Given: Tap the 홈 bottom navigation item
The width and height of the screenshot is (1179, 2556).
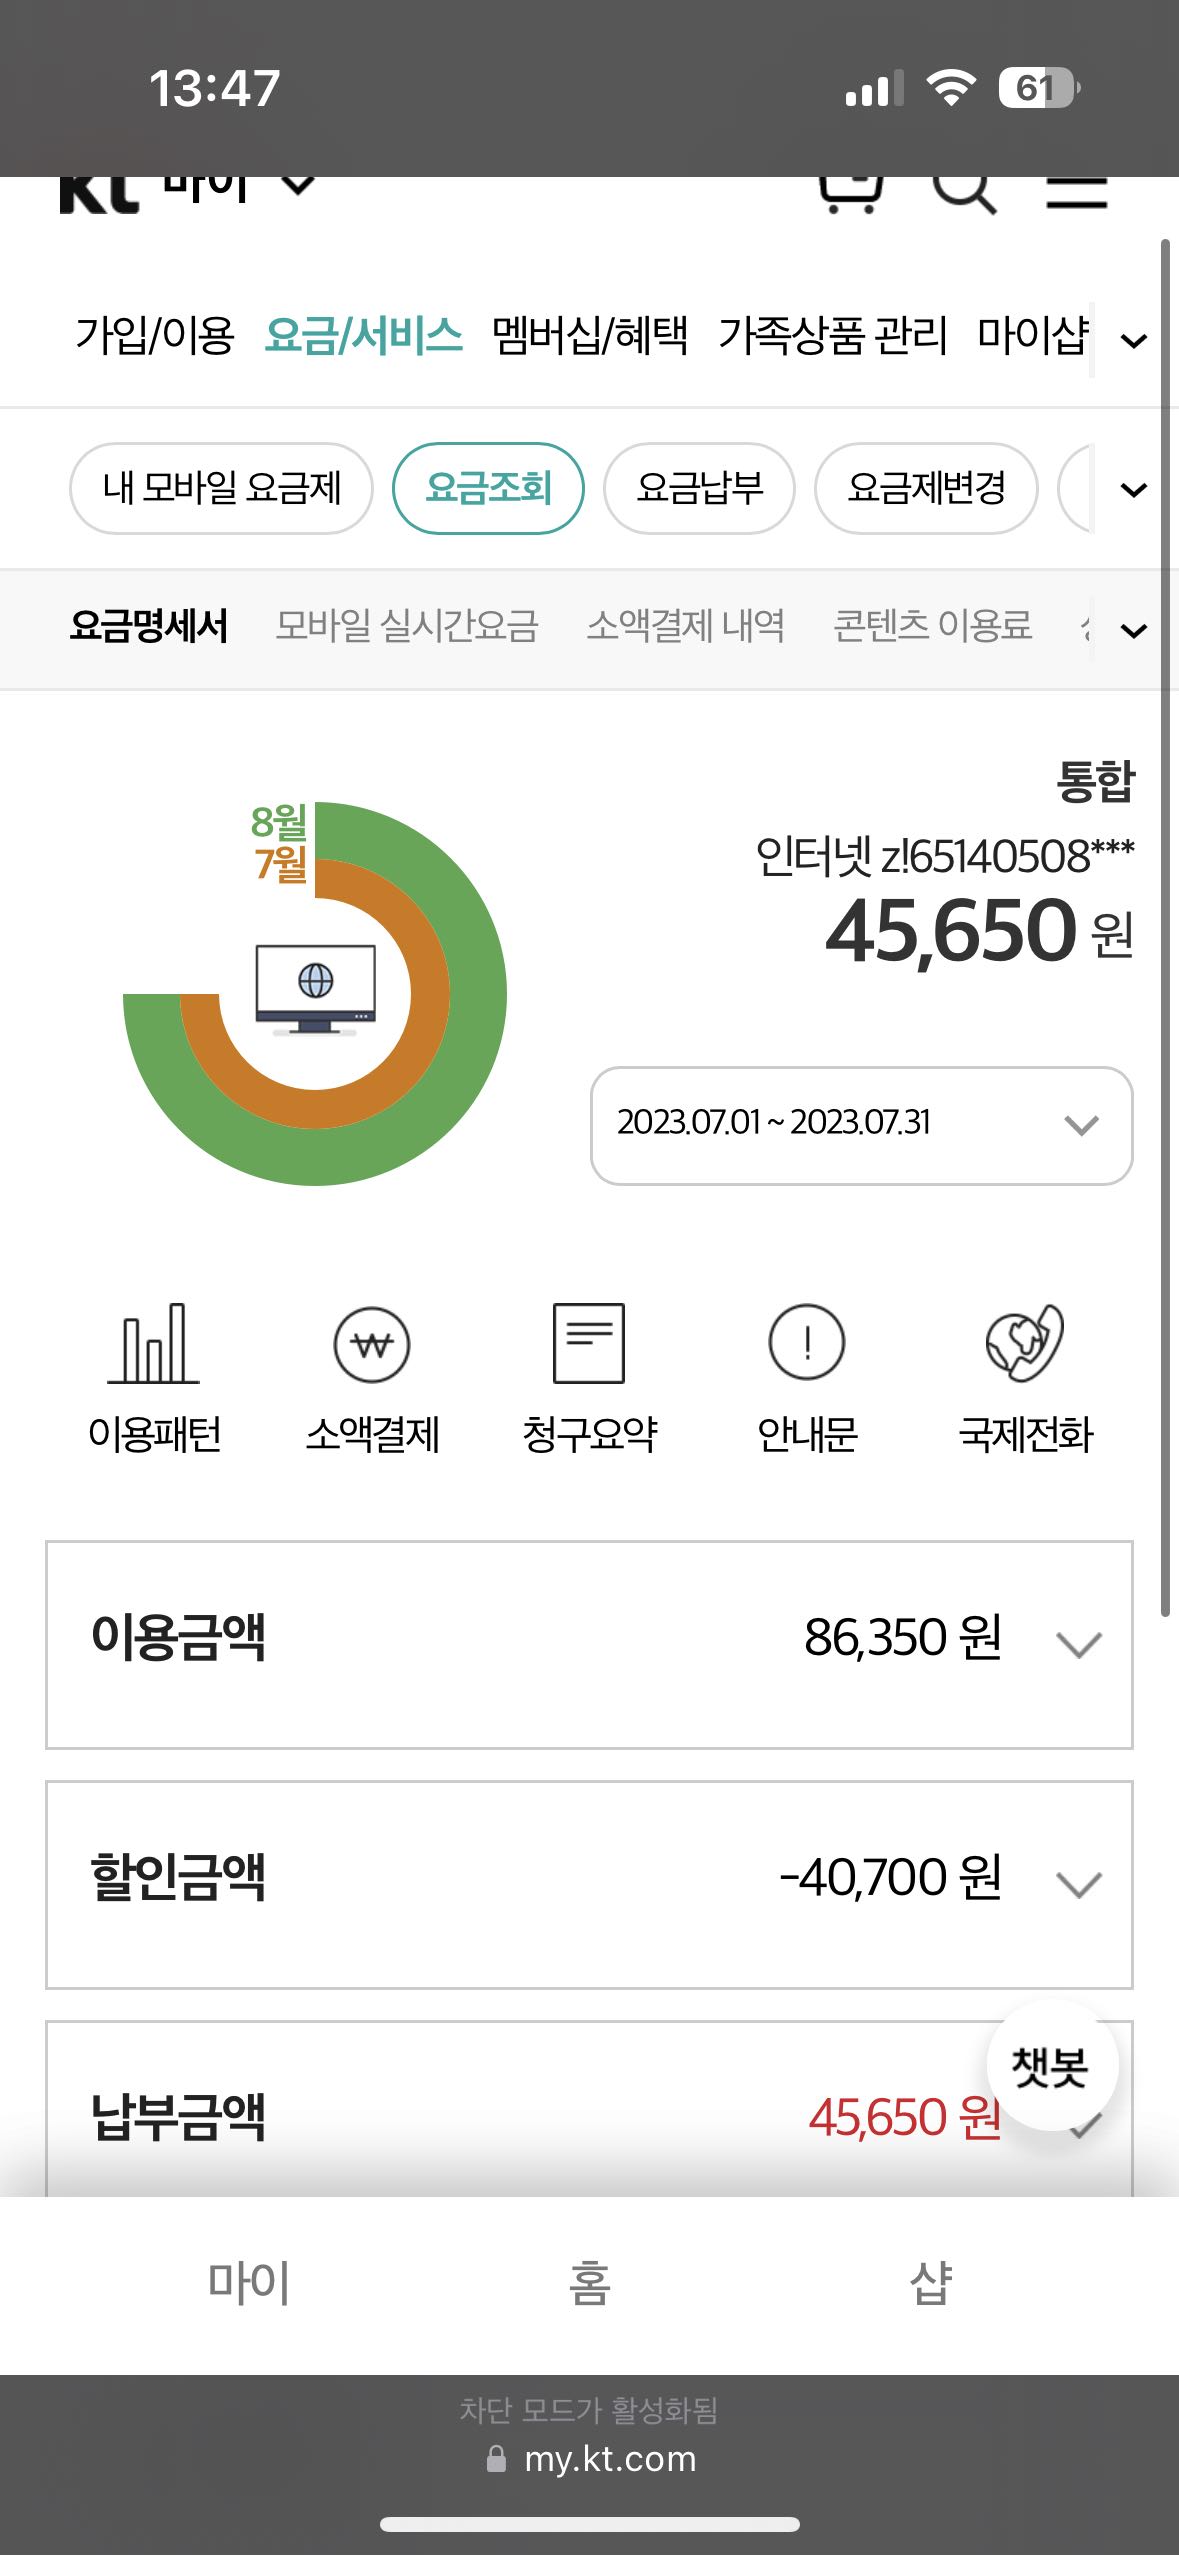Looking at the screenshot, I should (x=589, y=2284).
